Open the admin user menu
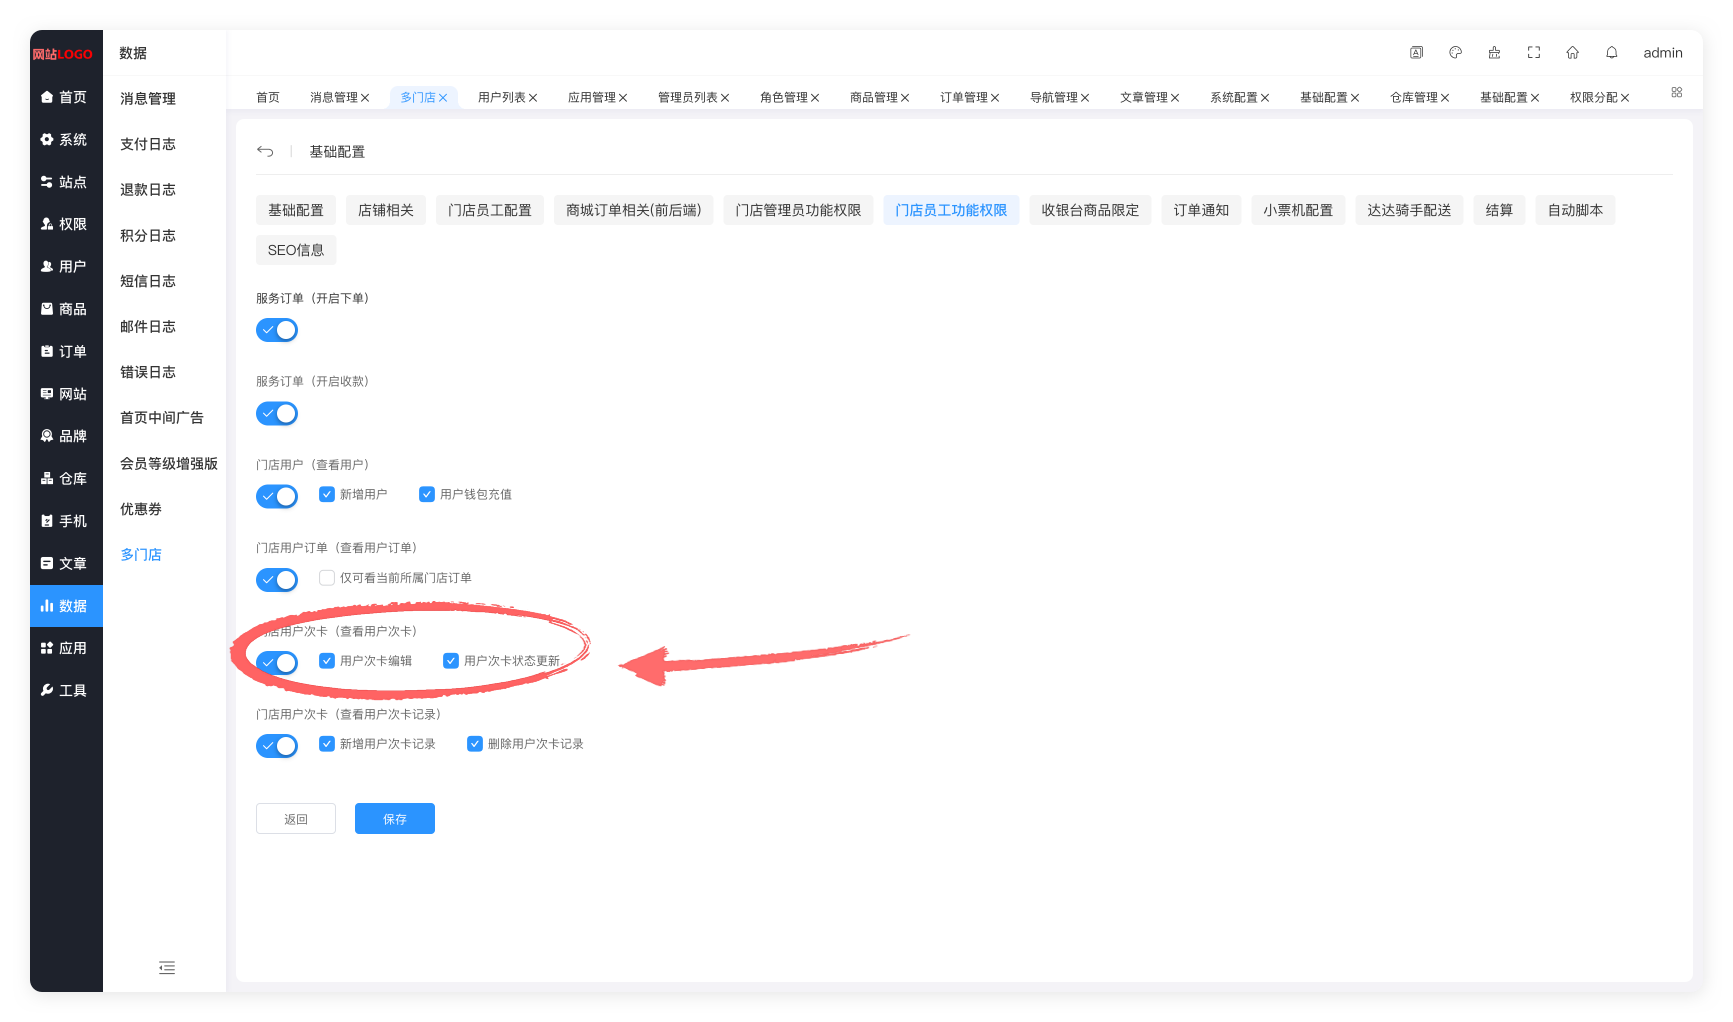This screenshot has width=1733, height=1022. 1663,53
